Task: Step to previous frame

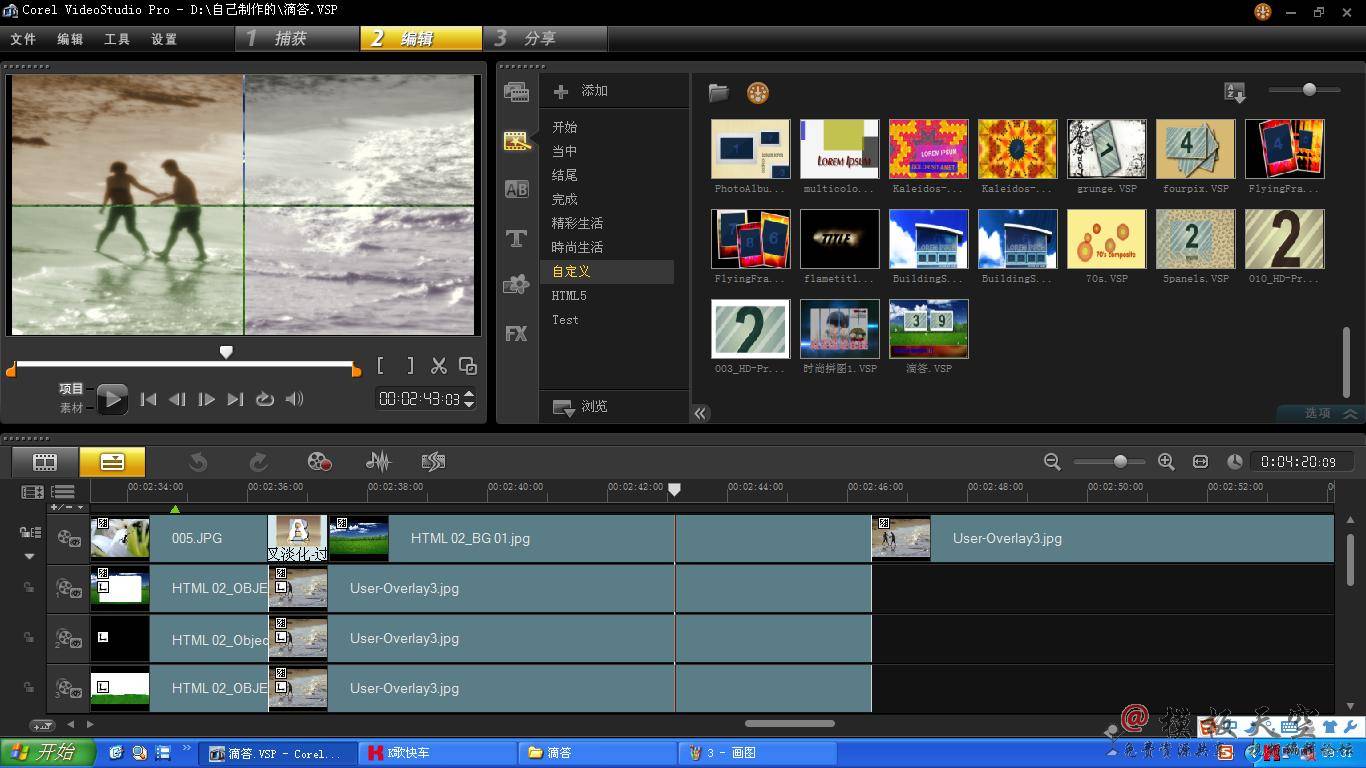Action: (x=177, y=399)
